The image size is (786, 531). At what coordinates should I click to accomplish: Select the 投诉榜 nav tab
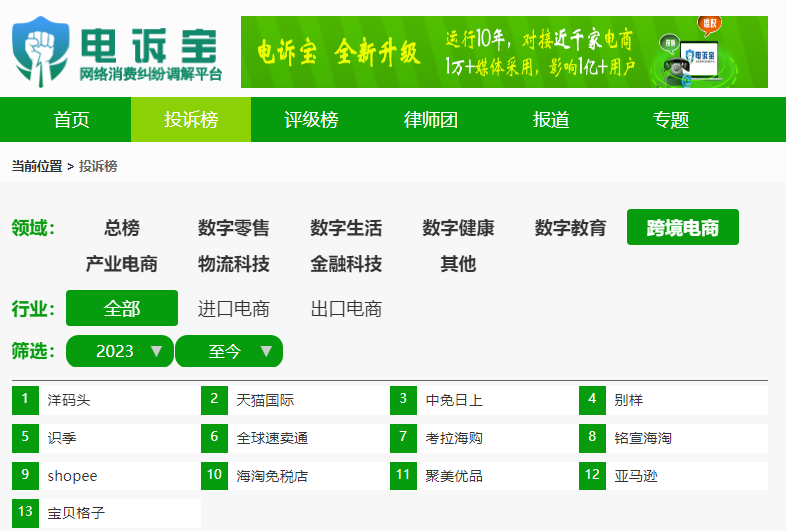[x=191, y=120]
